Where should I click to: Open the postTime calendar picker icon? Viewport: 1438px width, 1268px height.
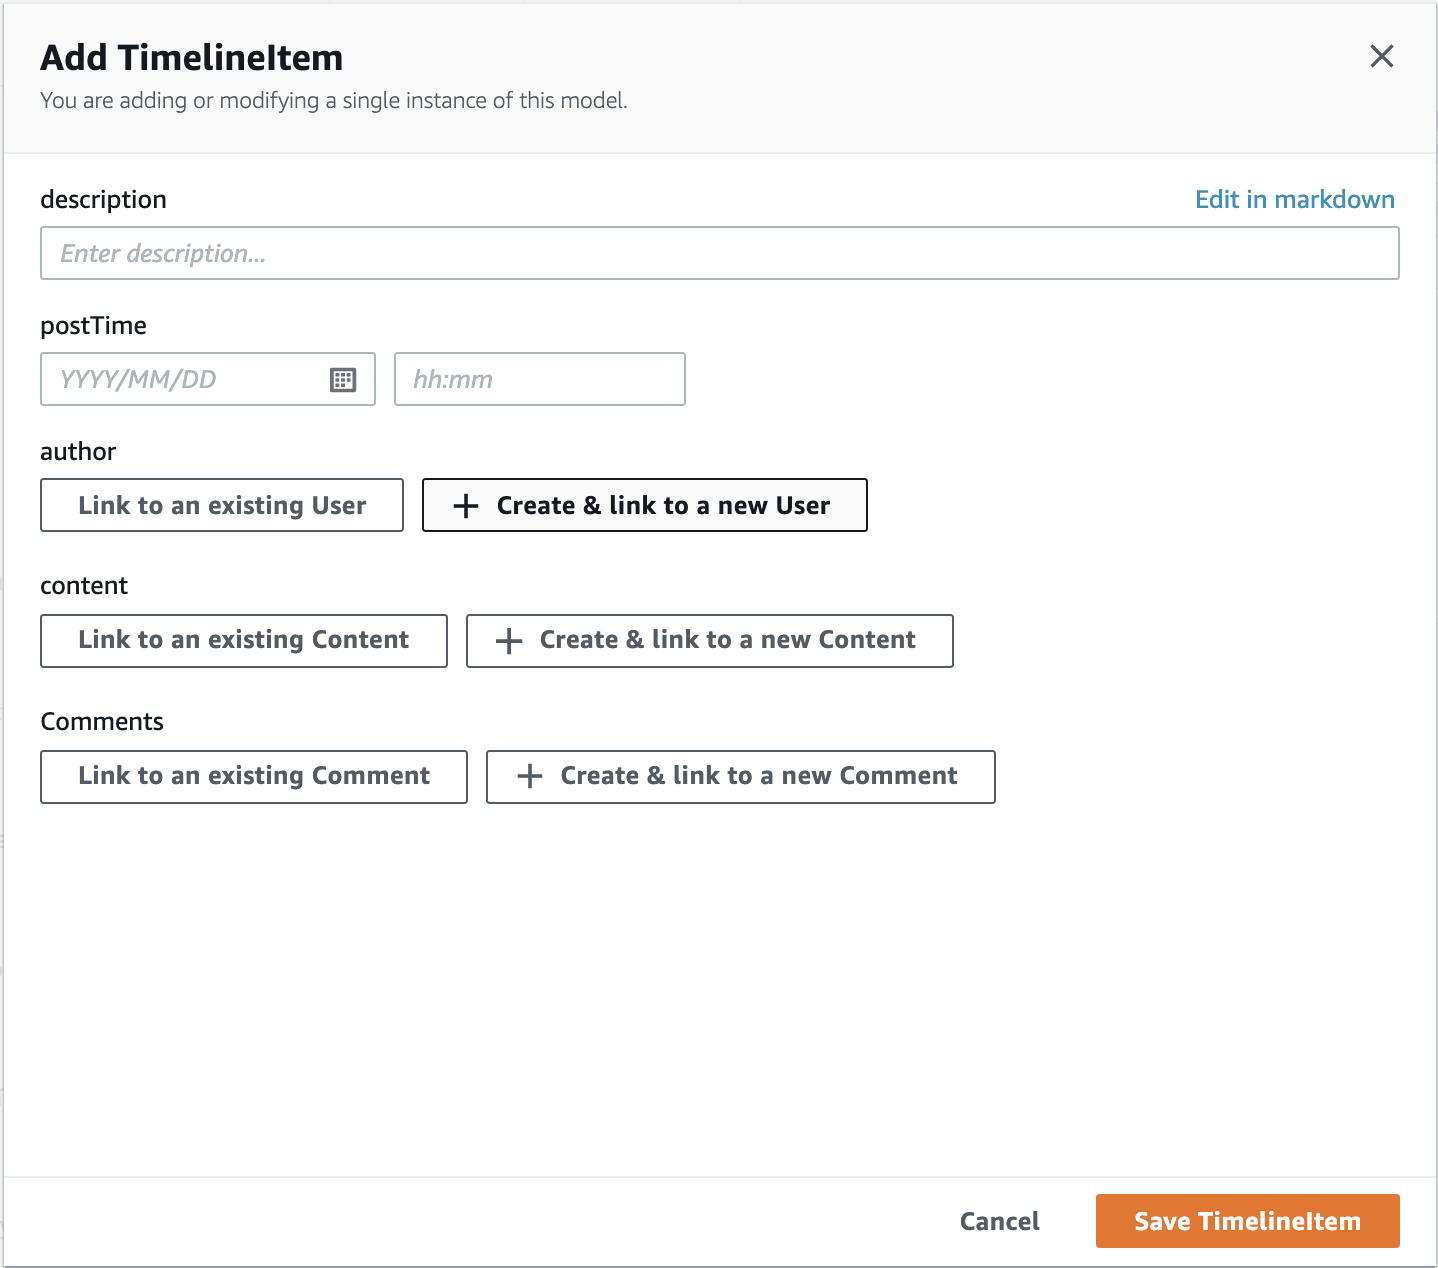pyautogui.click(x=343, y=380)
